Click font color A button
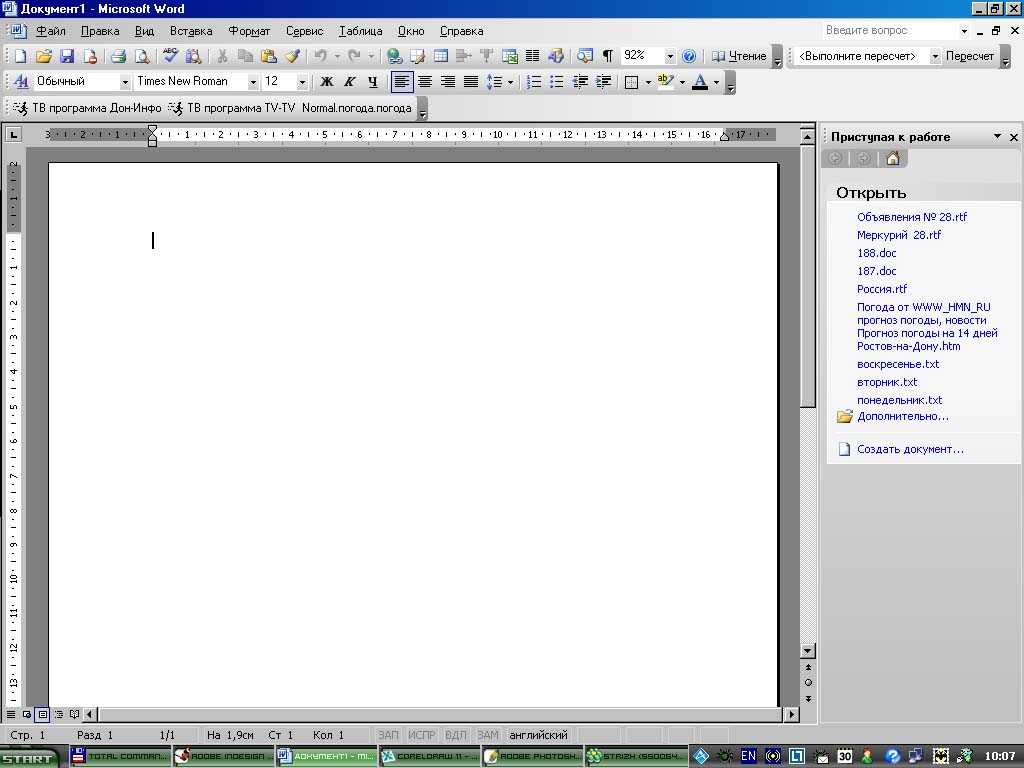The image size is (1024, 768). click(x=699, y=82)
